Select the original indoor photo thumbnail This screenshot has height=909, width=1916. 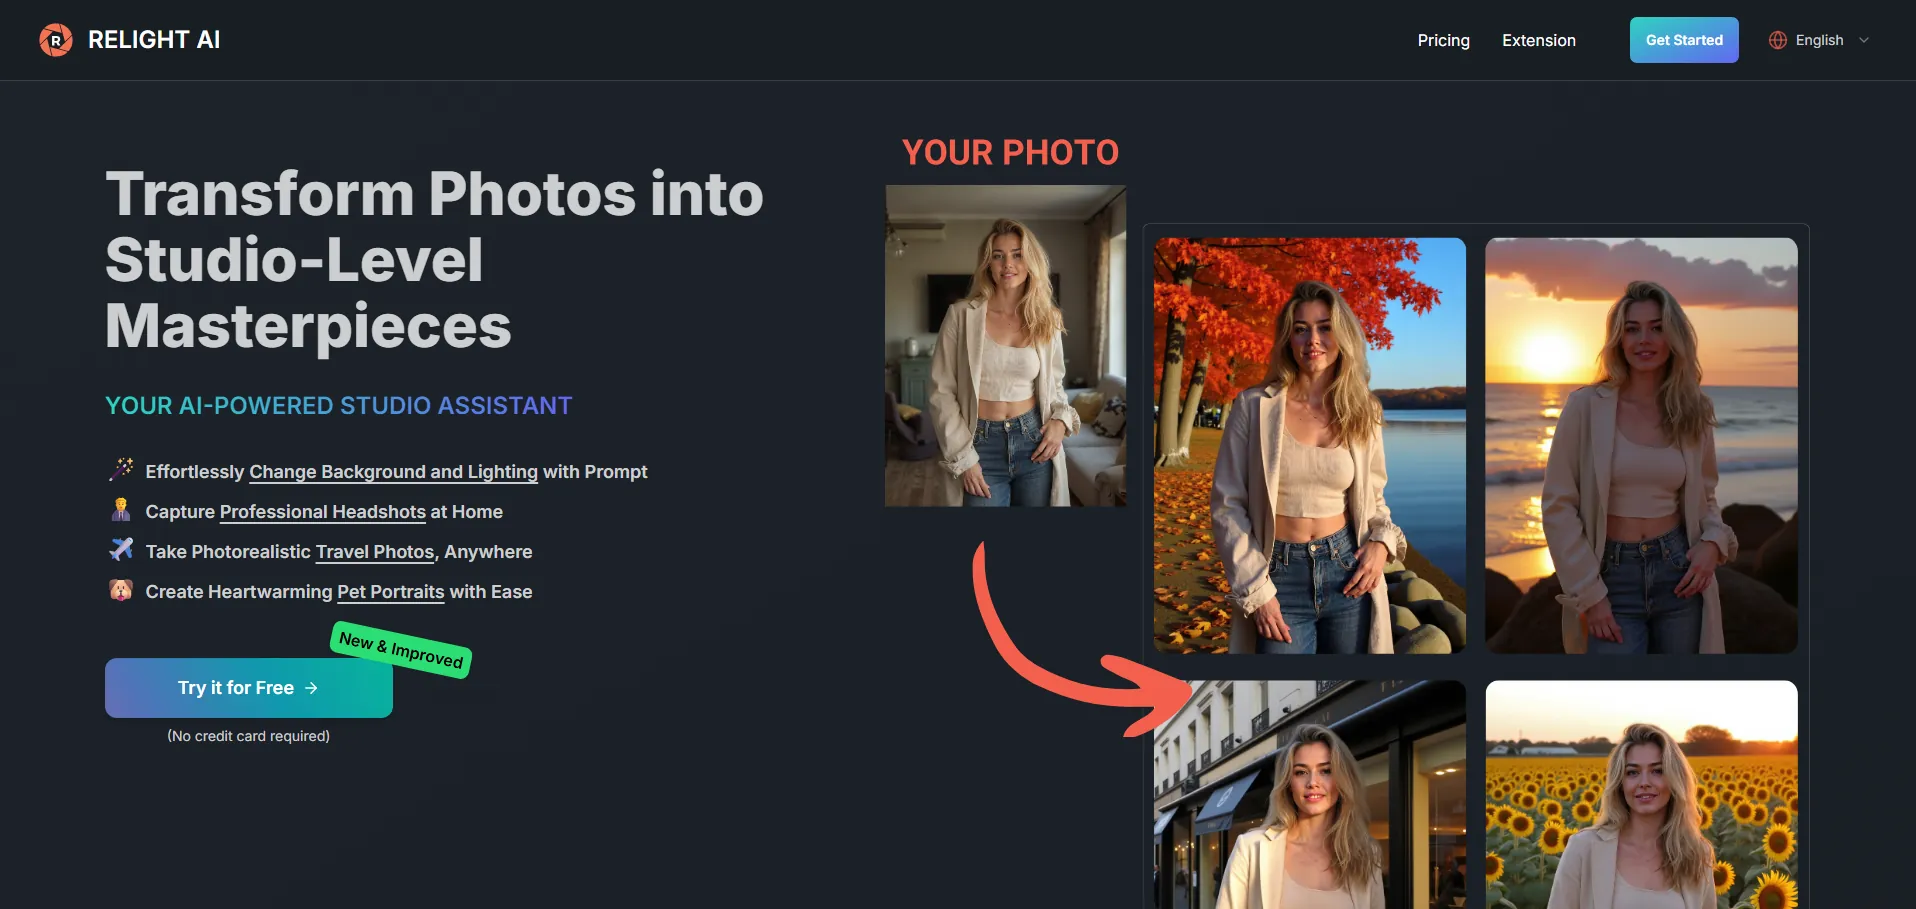click(1005, 345)
